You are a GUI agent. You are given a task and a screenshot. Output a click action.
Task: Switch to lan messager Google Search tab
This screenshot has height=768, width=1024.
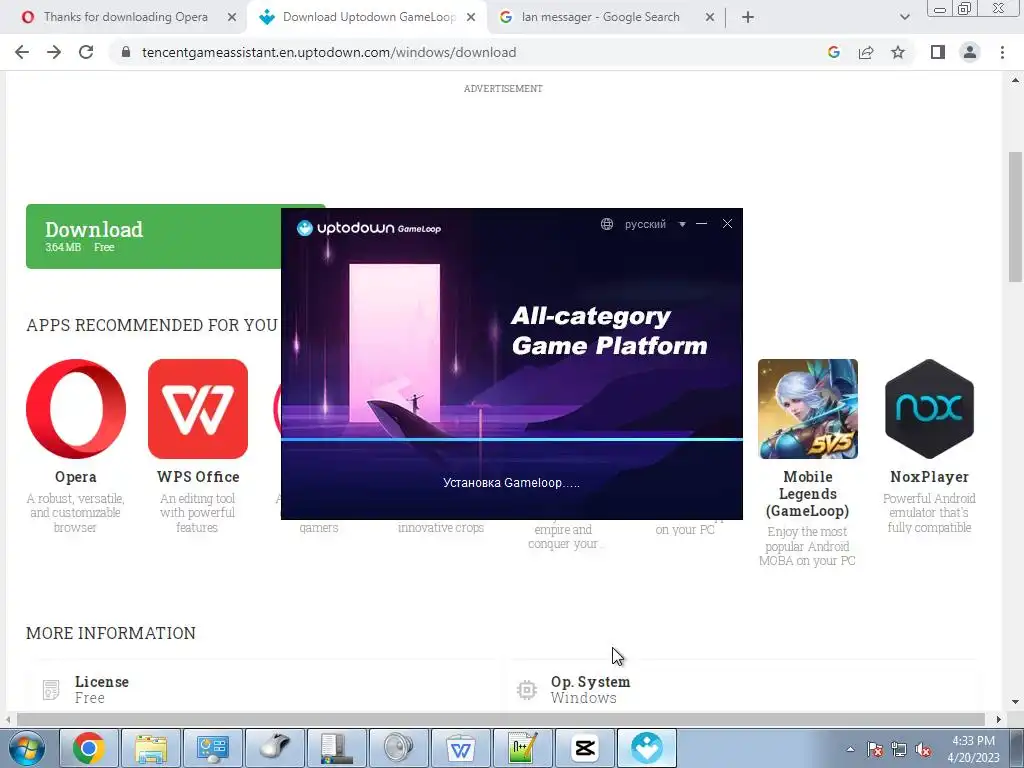pos(600,17)
